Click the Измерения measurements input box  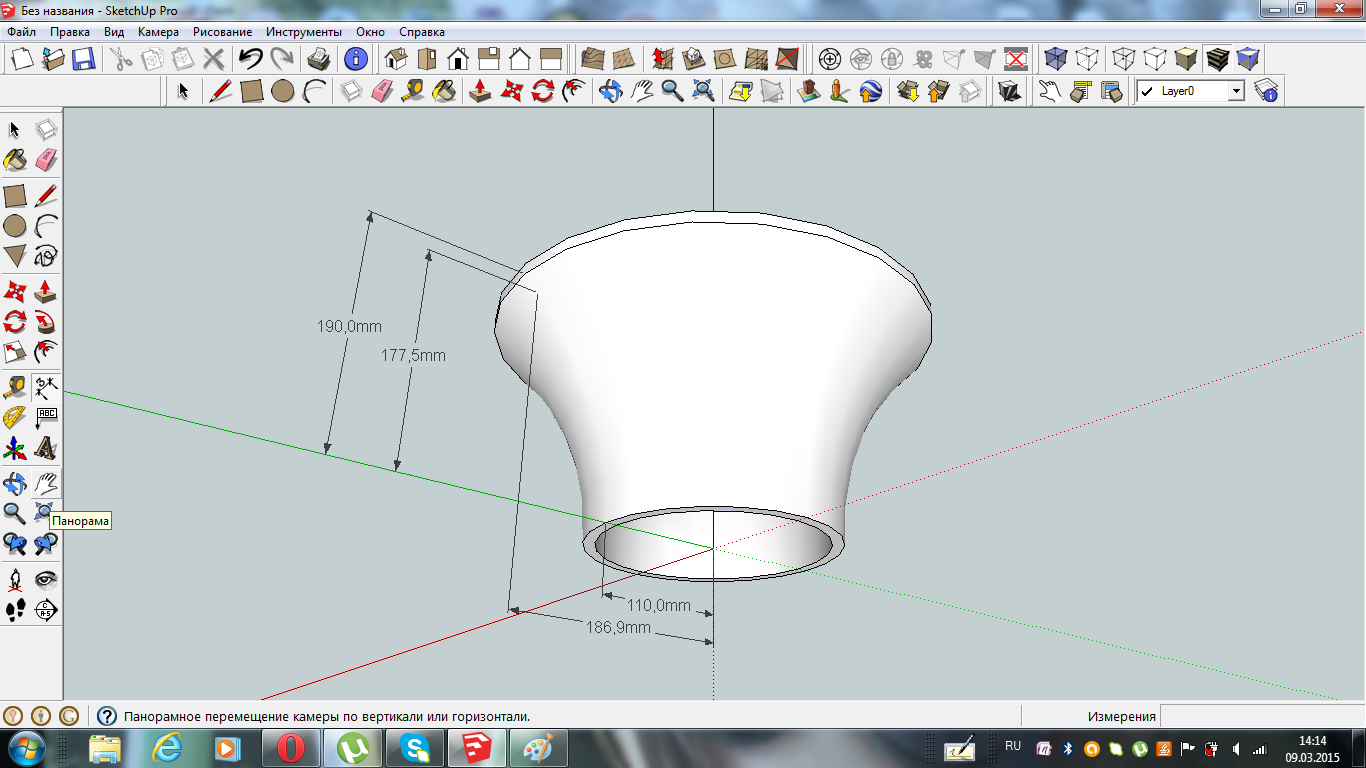click(1260, 716)
